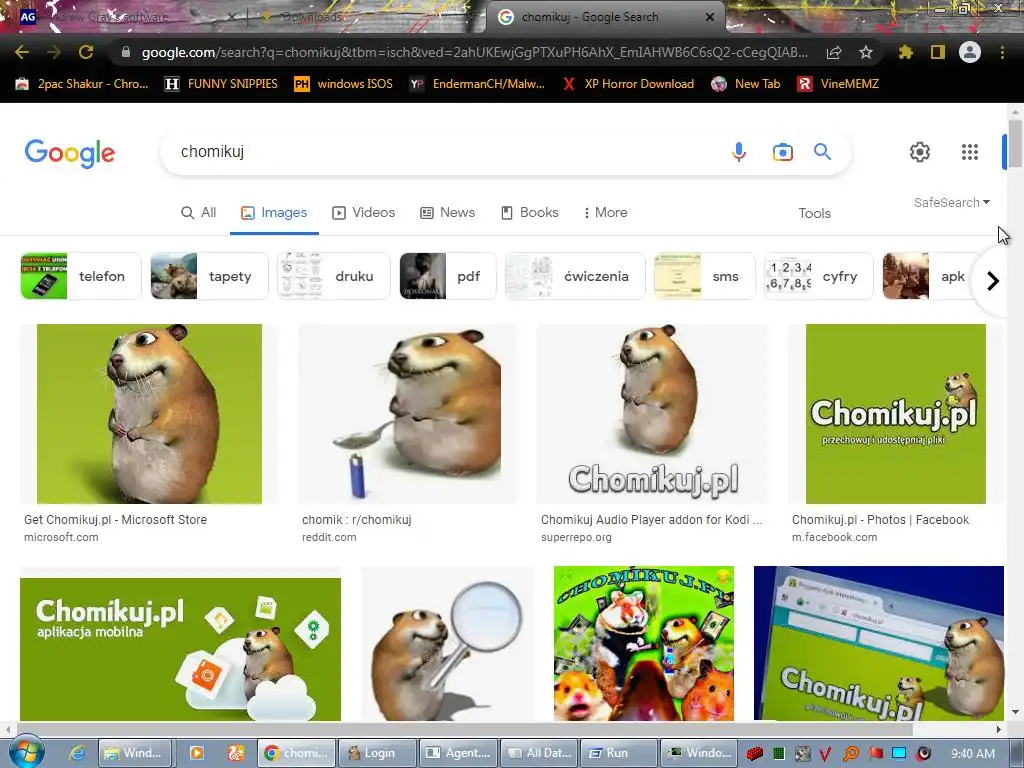
Task: Open Google quick settings gear
Action: click(x=920, y=152)
